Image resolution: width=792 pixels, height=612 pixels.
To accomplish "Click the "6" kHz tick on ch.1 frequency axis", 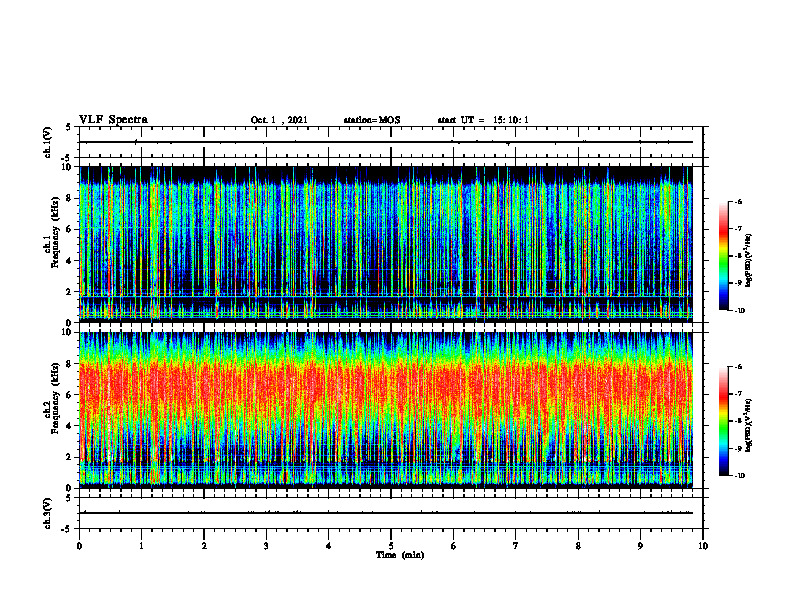I will coord(70,229).
